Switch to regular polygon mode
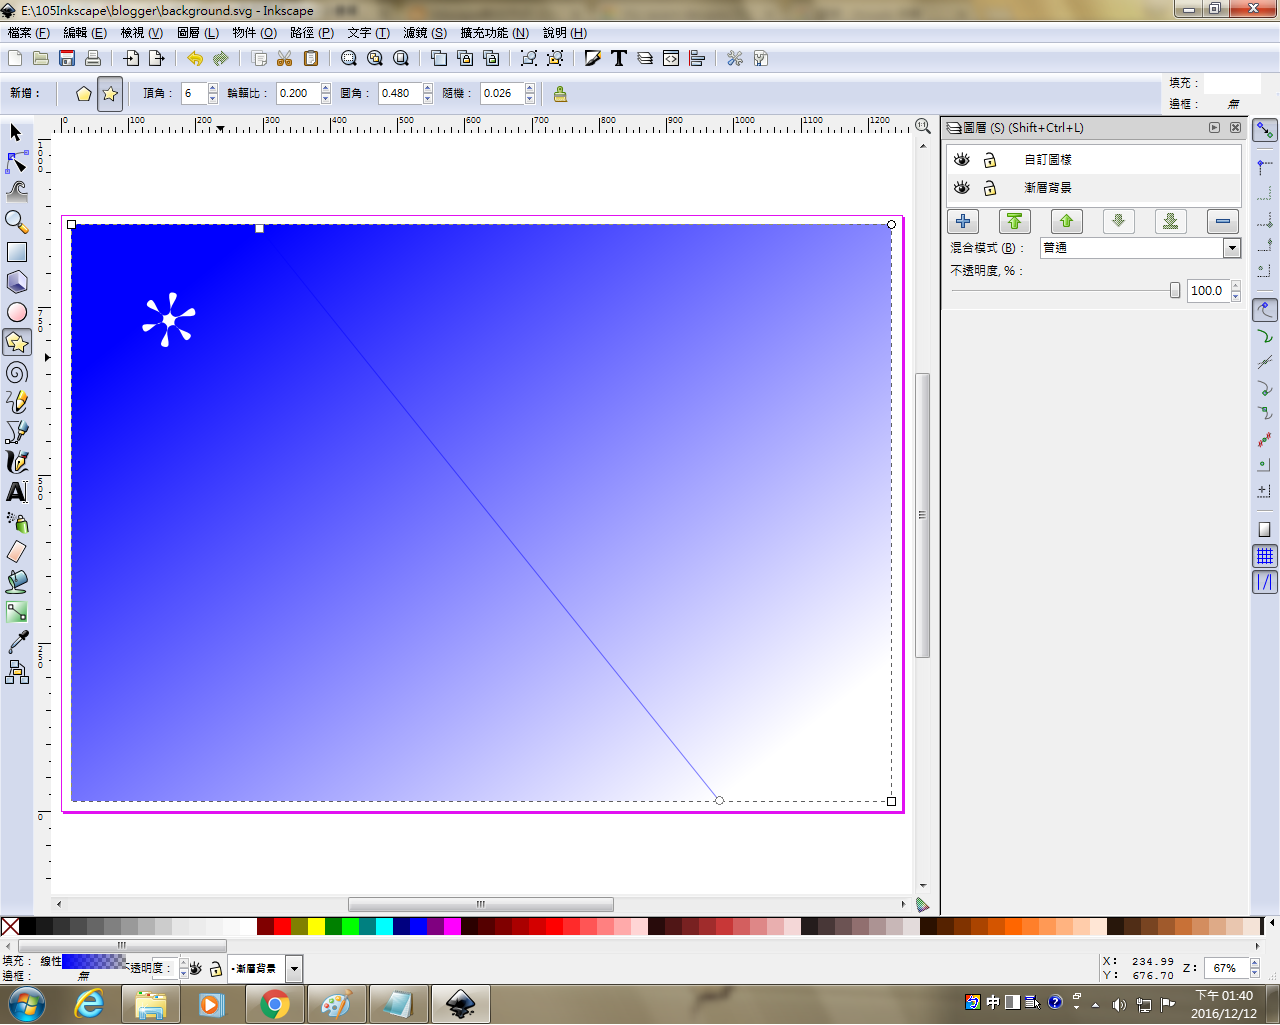Image resolution: width=1280 pixels, height=1025 pixels. click(84, 94)
